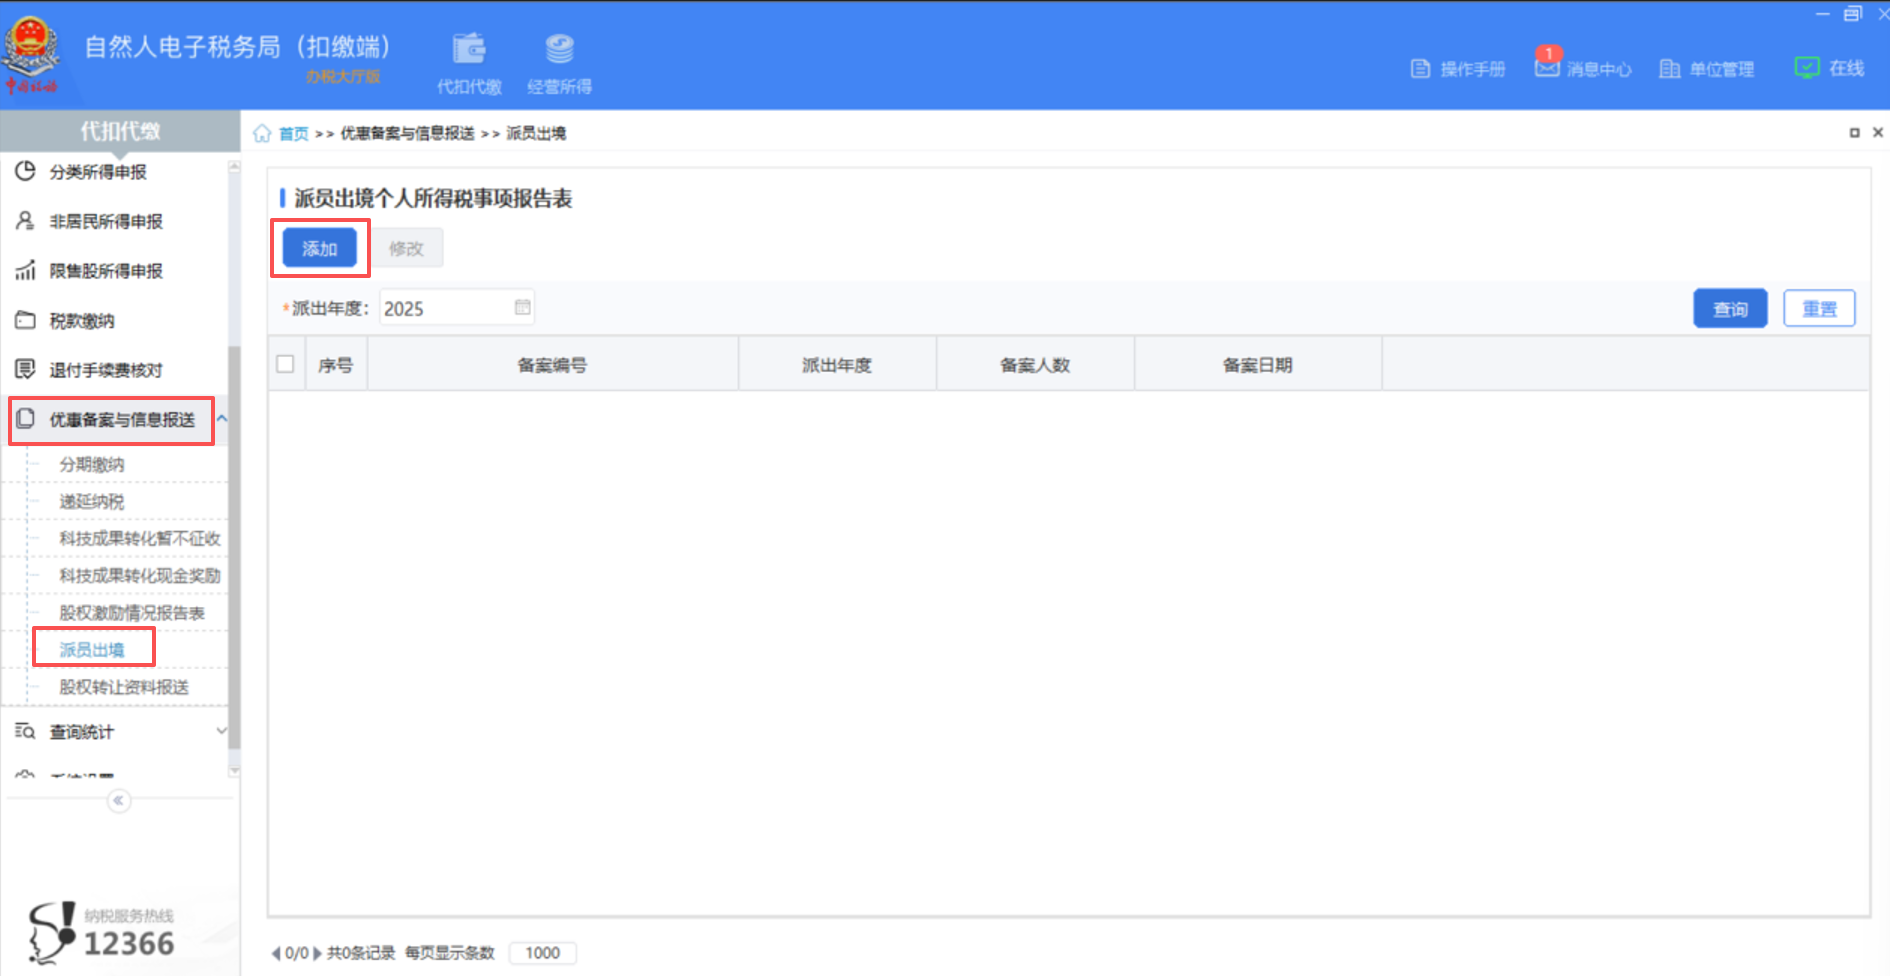Collapse the sidebar with the « button
Image resolution: width=1890 pixels, height=976 pixels.
click(119, 800)
